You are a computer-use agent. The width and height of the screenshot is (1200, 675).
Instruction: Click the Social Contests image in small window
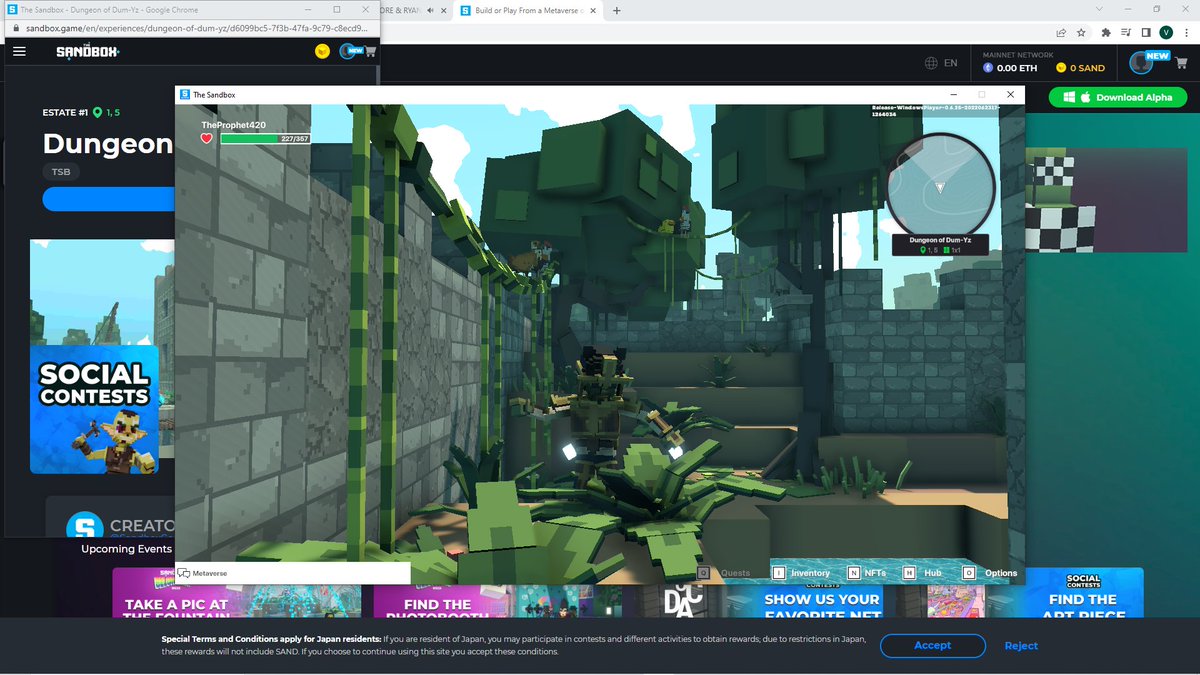[95, 410]
